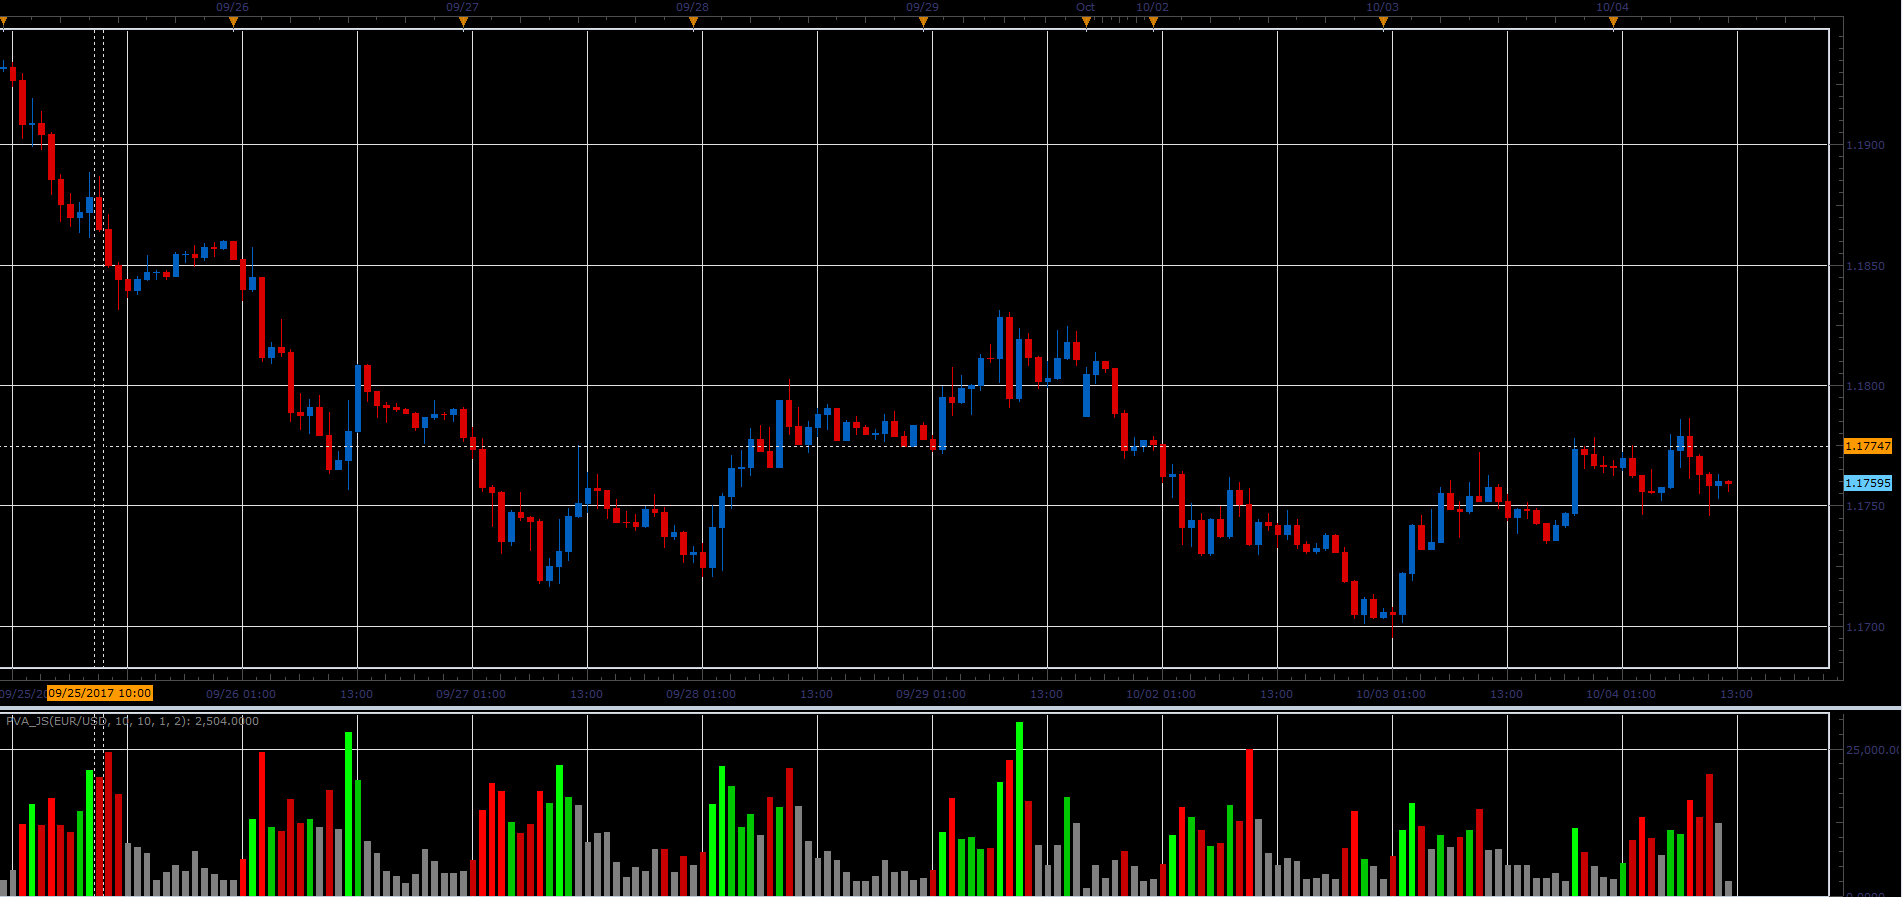Click the 10/02 day marker triangle
Viewport: 1903px width, 897px height.
pos(1153,22)
